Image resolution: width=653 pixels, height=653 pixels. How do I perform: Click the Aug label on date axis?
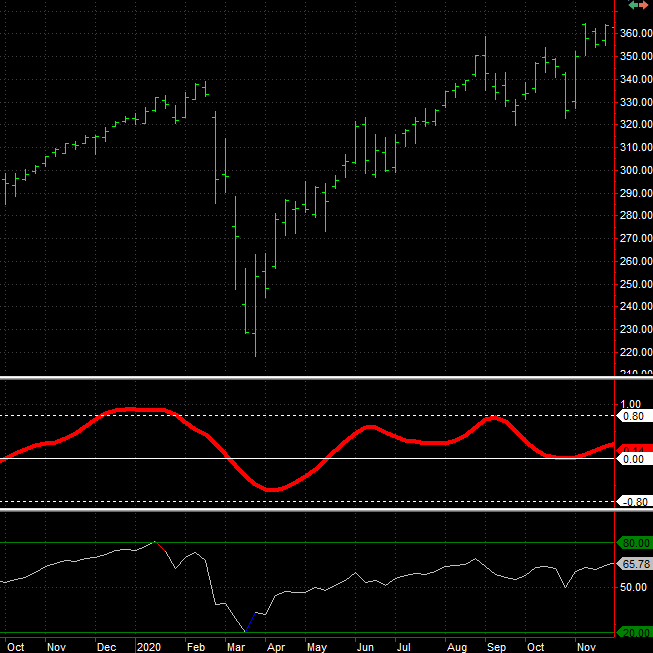(457, 647)
